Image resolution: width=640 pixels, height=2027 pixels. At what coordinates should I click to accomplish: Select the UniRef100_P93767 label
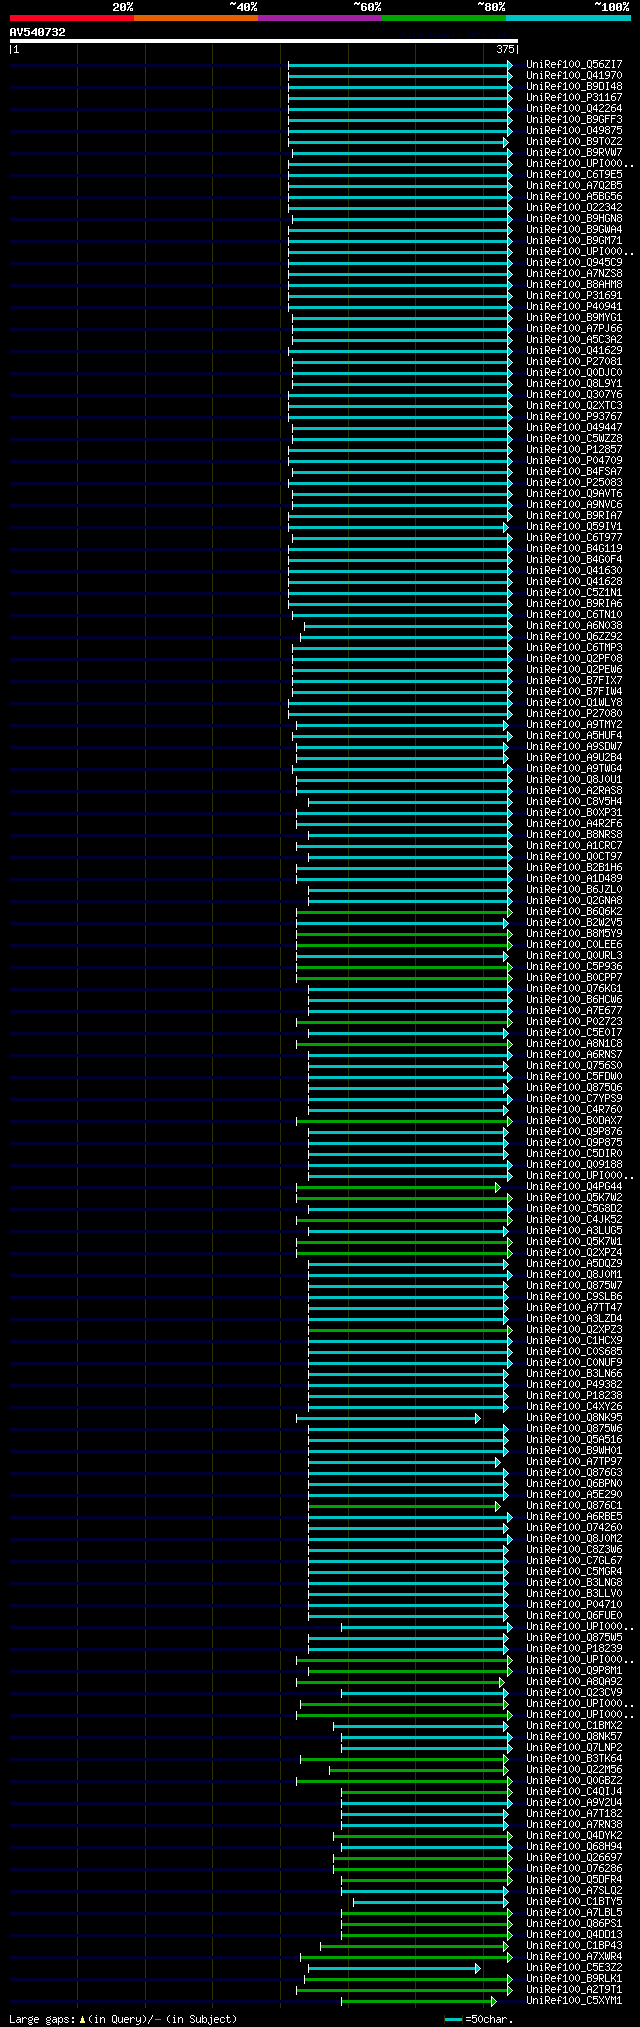click(x=574, y=416)
